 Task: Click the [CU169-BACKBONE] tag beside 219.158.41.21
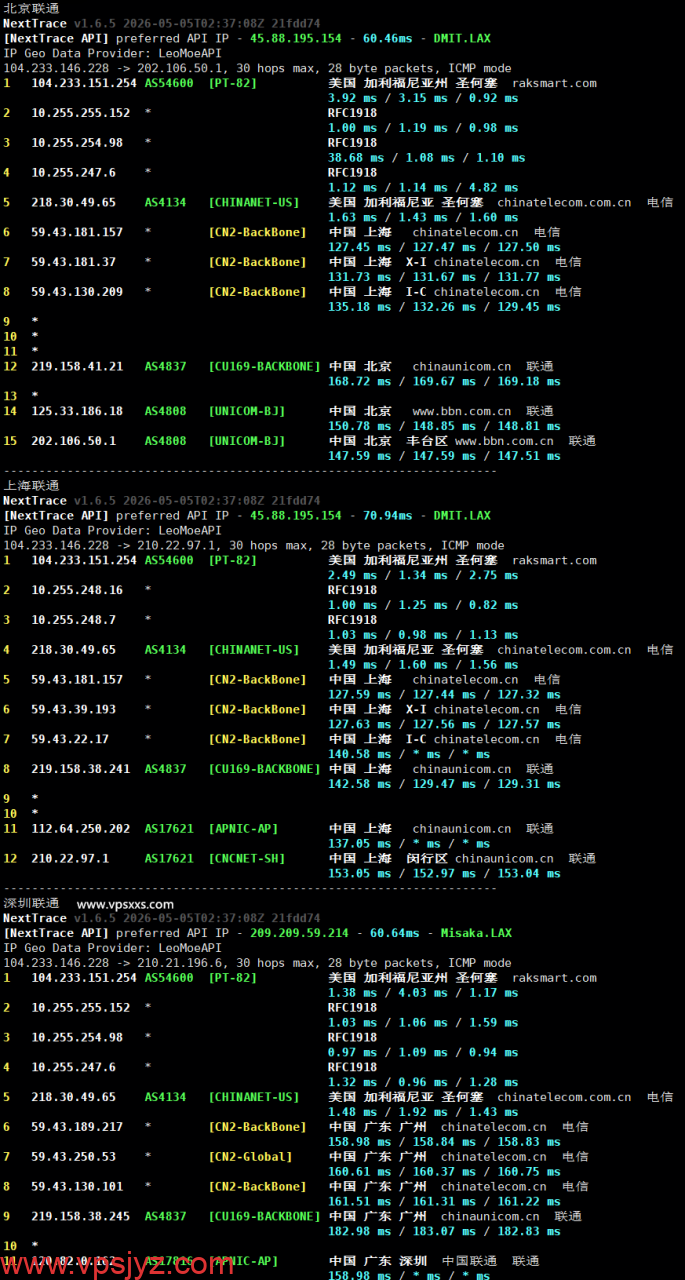(x=265, y=367)
